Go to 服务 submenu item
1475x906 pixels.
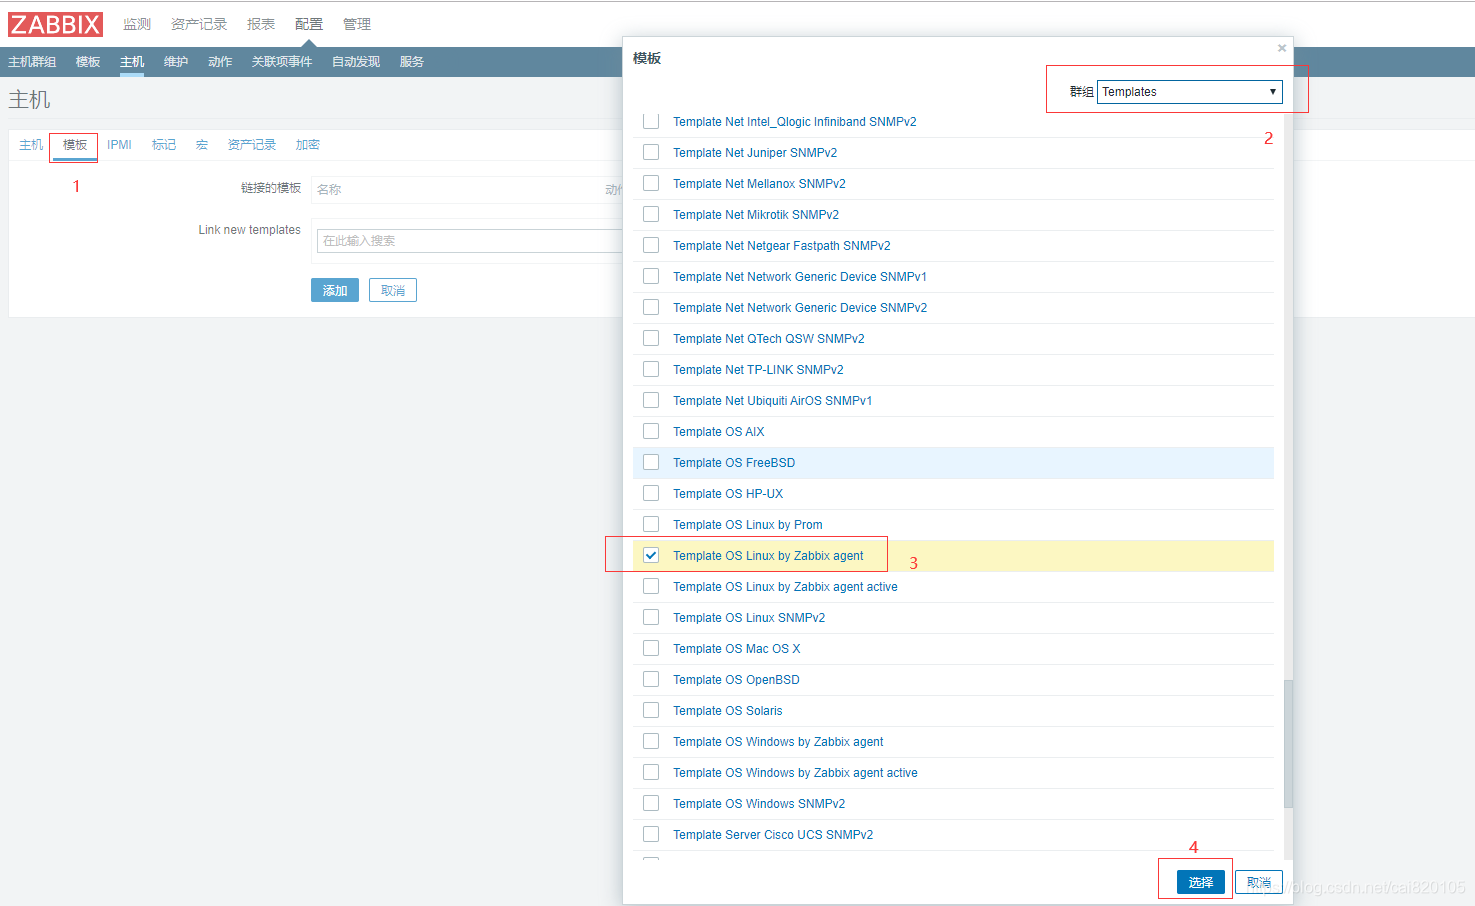(412, 62)
